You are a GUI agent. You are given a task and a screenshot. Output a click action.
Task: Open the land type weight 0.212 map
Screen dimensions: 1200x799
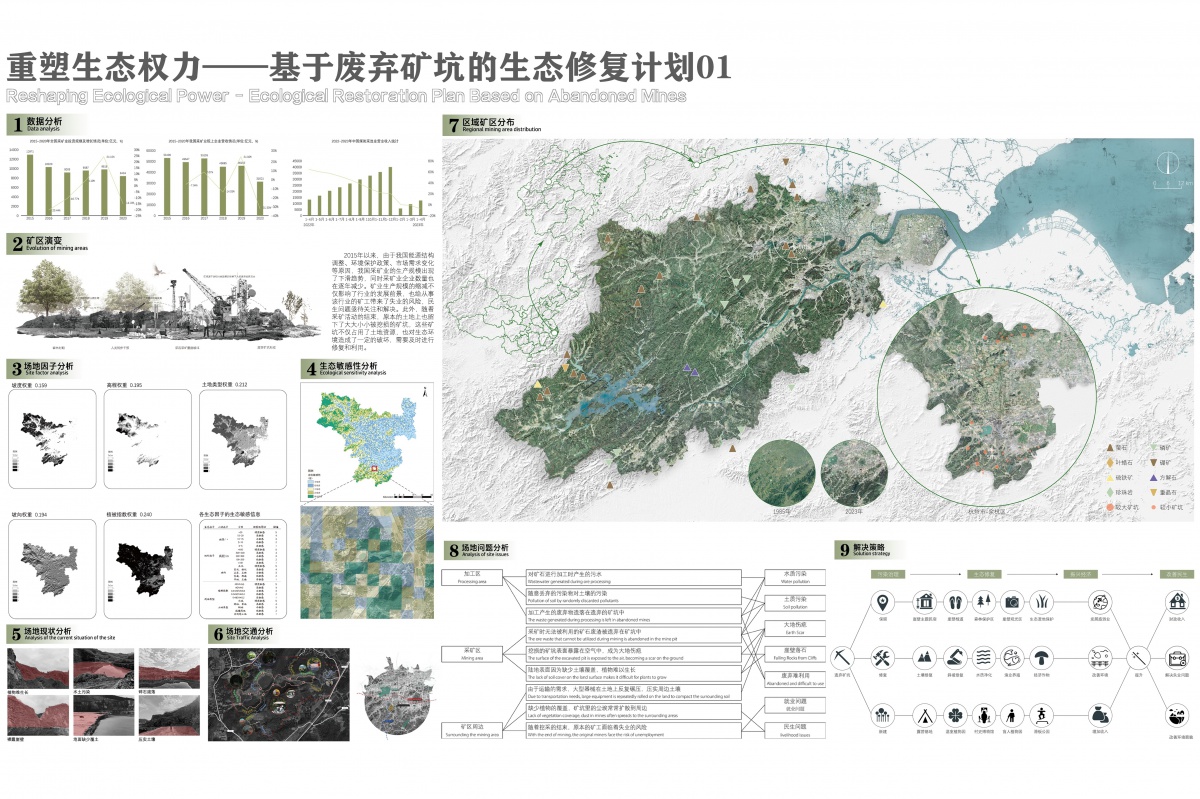point(243,440)
